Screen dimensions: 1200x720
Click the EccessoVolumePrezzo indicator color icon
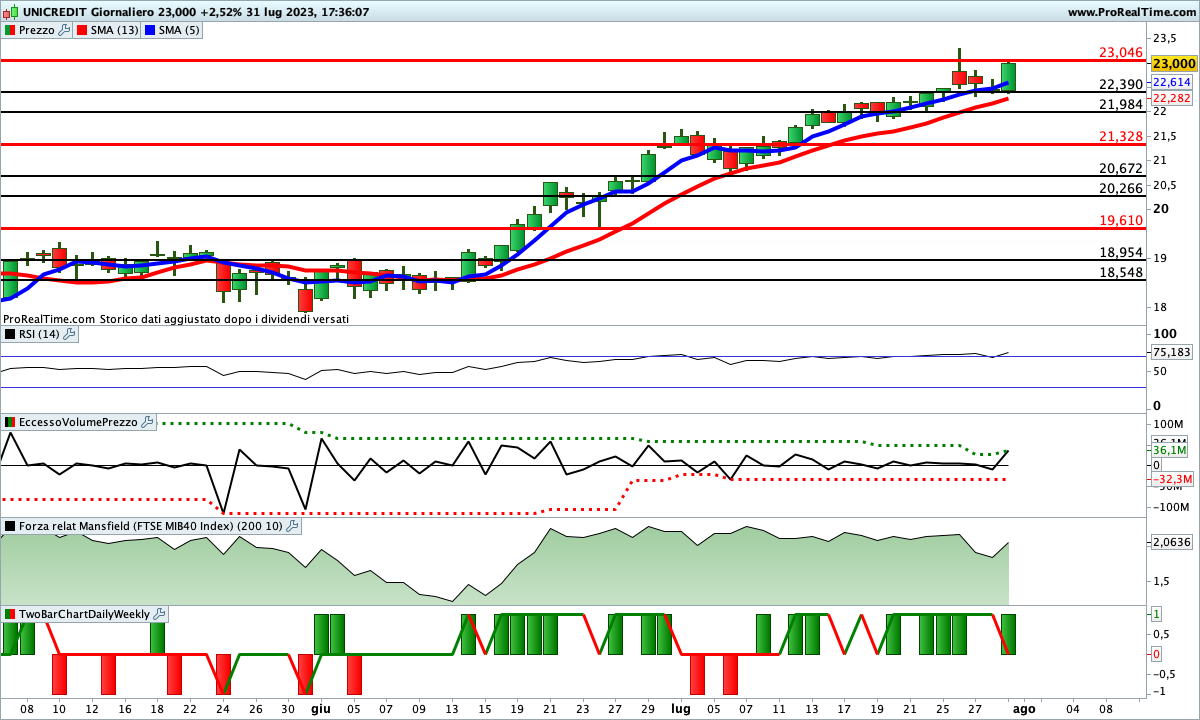click(x=10, y=422)
